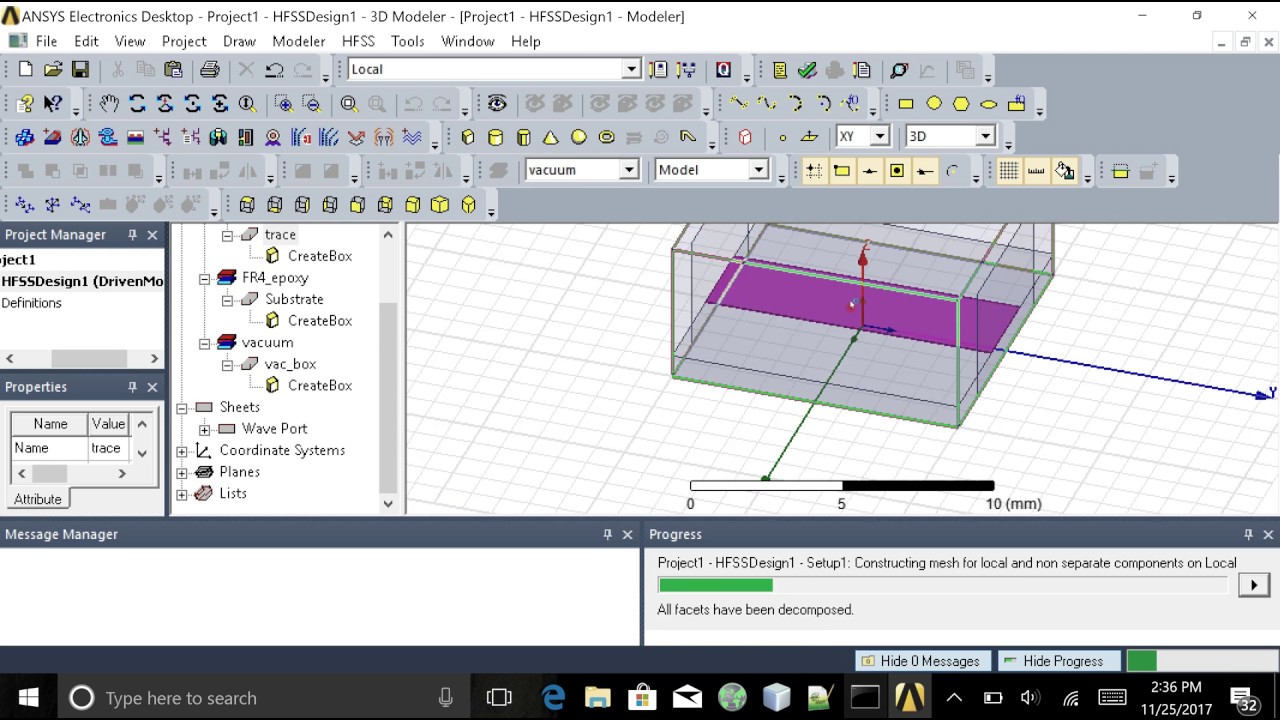This screenshot has width=1280, height=720.
Task: Toggle the ruler display button
Action: 1036,170
